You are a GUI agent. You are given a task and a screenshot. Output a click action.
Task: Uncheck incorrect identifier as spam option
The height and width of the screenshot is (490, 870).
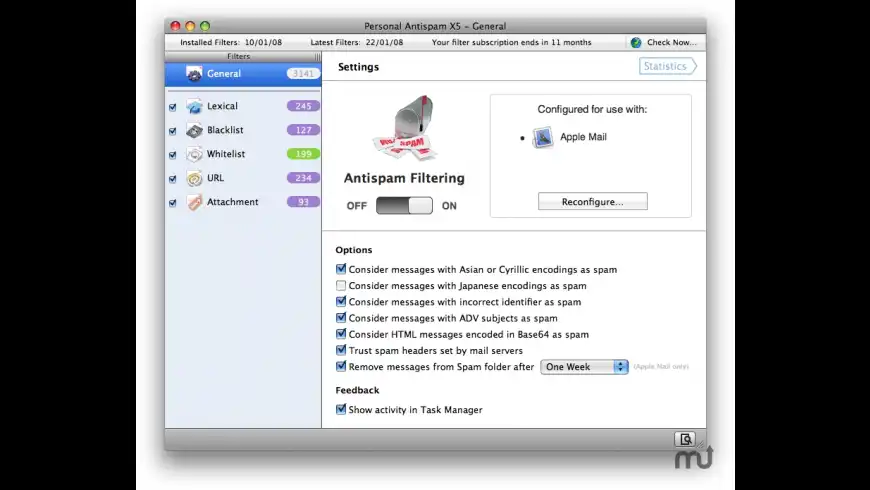pyautogui.click(x=341, y=301)
